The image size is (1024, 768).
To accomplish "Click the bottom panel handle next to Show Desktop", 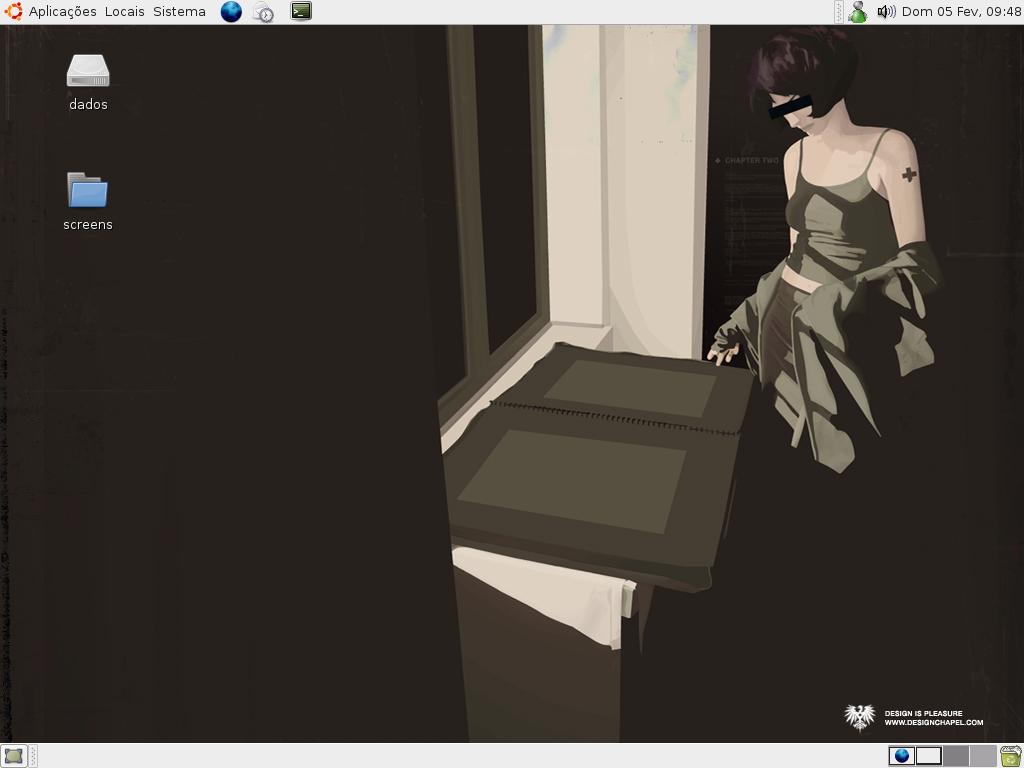I will pyautogui.click(x=33, y=756).
